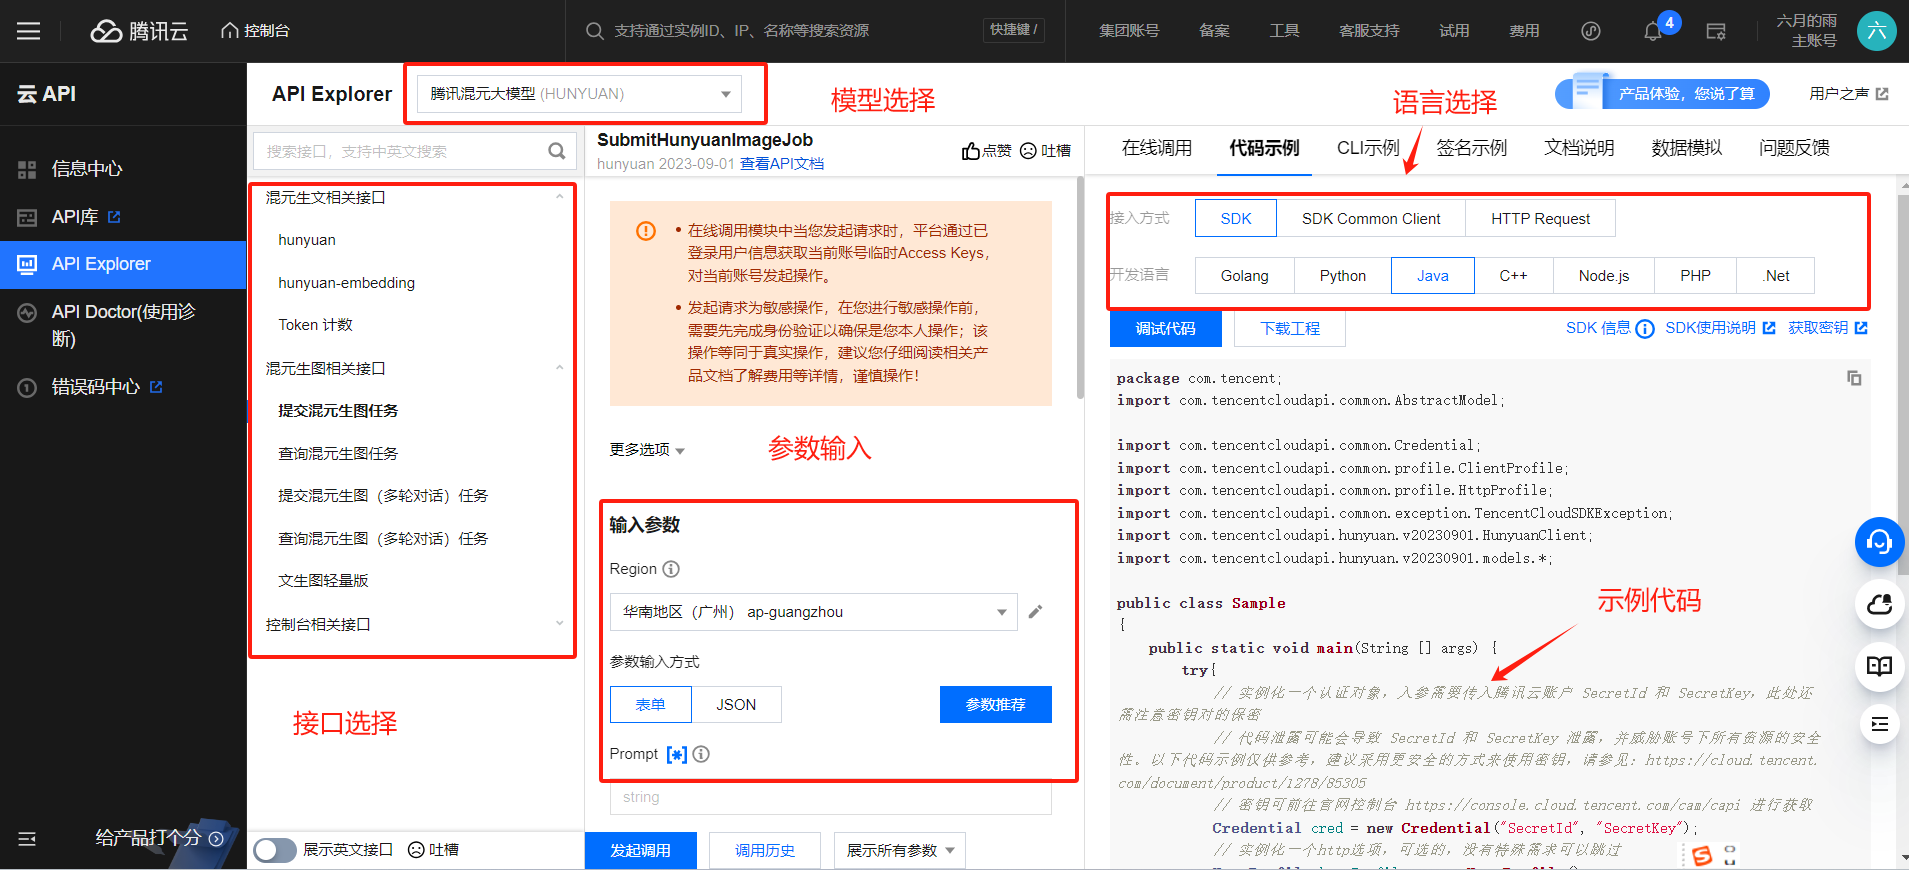Click the cloud shell floating button
The height and width of the screenshot is (870, 1909).
click(x=1879, y=604)
